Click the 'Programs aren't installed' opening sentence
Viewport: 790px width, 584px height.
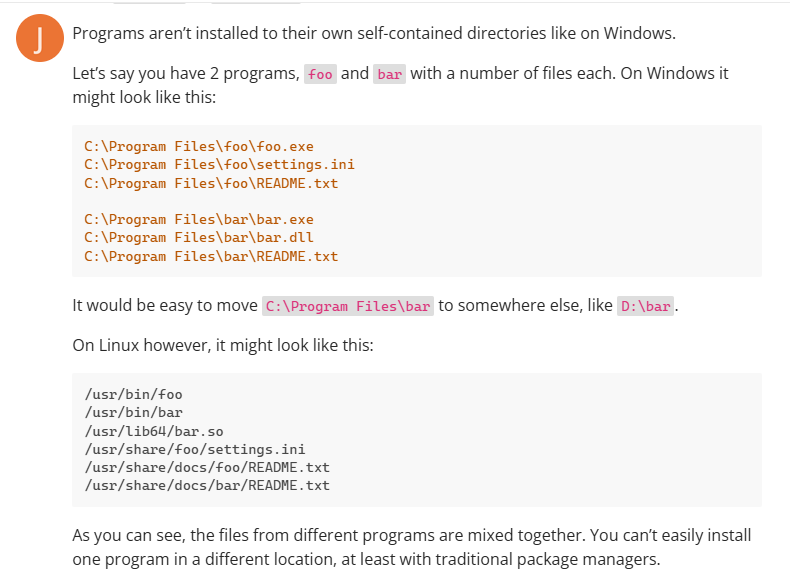click(374, 32)
